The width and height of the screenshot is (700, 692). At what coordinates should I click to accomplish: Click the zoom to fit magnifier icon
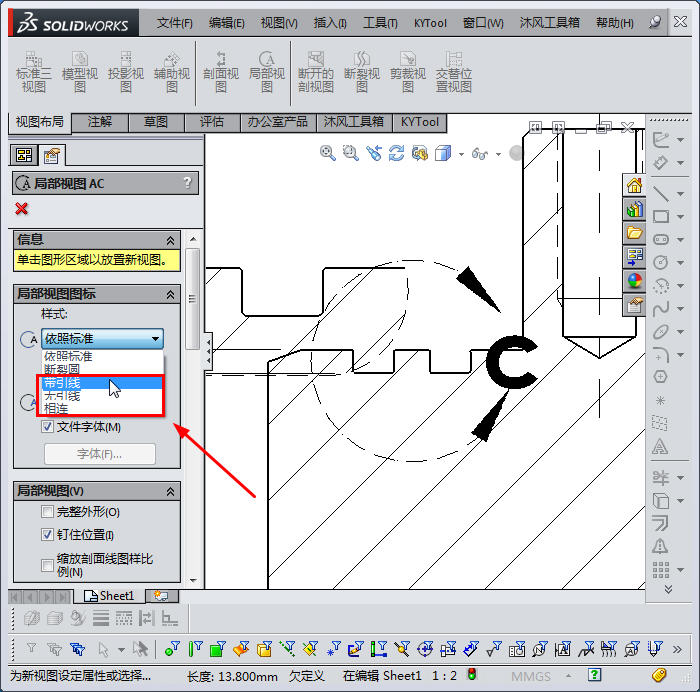click(x=328, y=153)
